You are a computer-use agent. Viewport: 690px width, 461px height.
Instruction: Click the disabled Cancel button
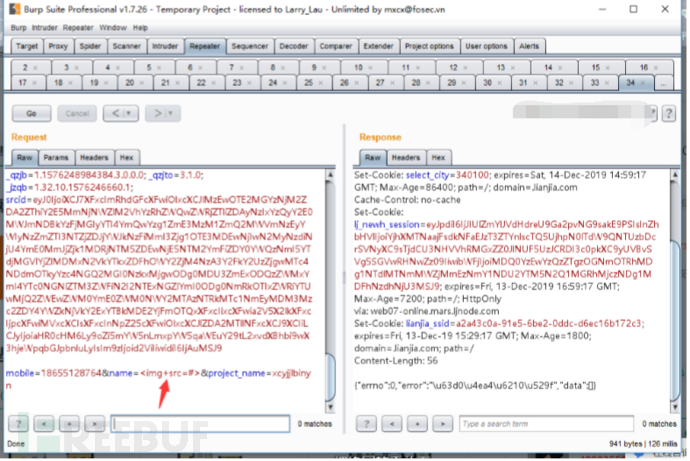click(77, 113)
